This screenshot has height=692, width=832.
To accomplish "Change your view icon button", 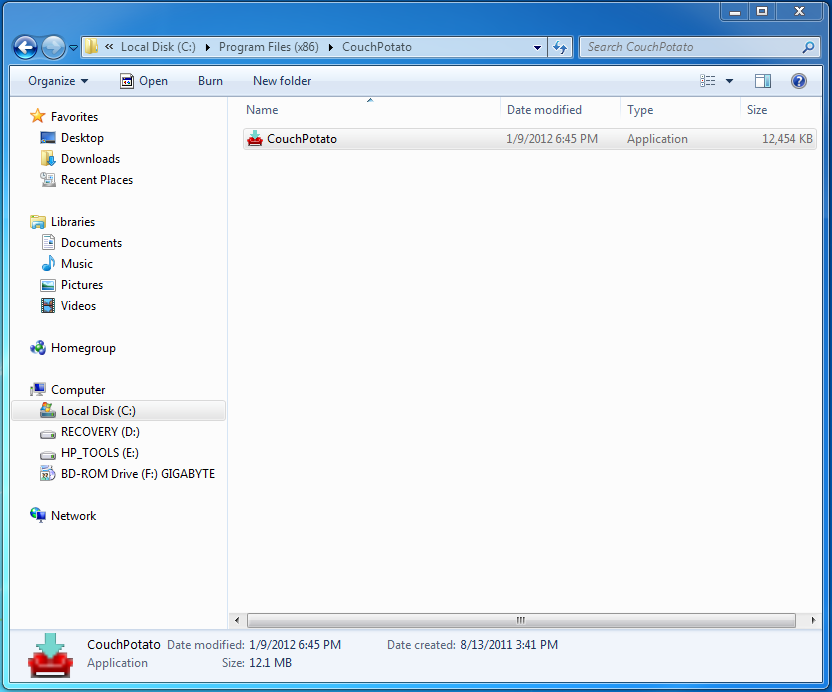I will pos(707,81).
